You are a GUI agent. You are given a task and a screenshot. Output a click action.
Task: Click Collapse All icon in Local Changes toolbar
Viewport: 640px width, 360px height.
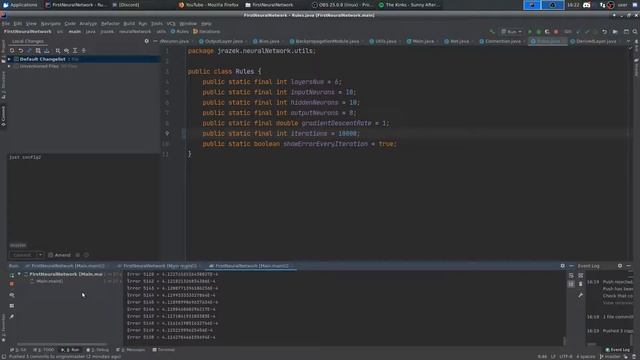click(84, 51)
